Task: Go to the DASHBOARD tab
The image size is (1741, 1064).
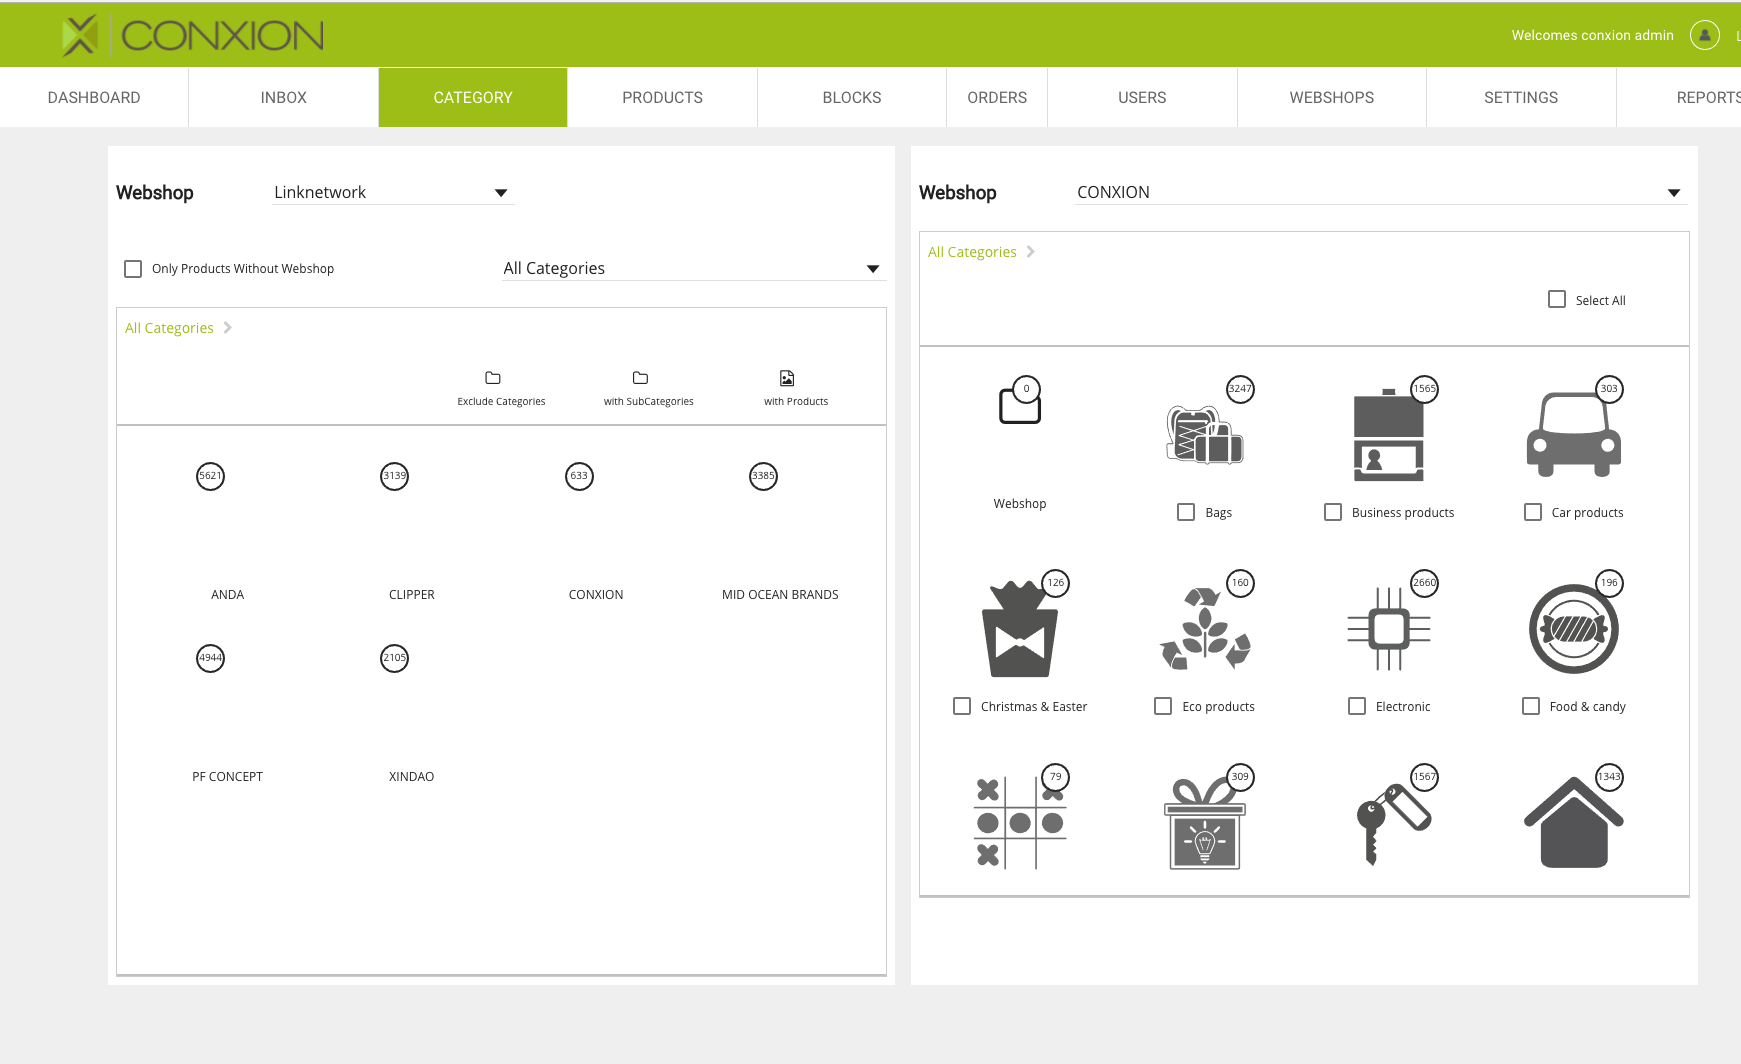Action: coord(94,97)
